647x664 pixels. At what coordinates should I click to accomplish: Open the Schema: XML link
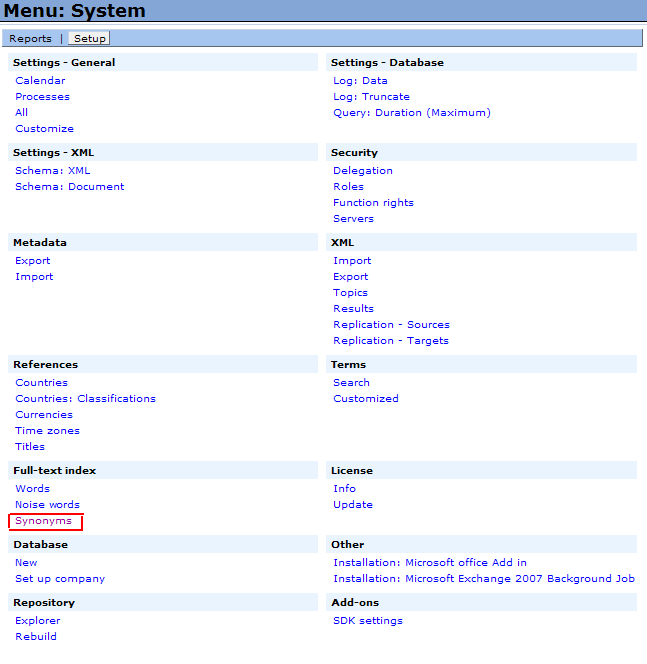[52, 171]
